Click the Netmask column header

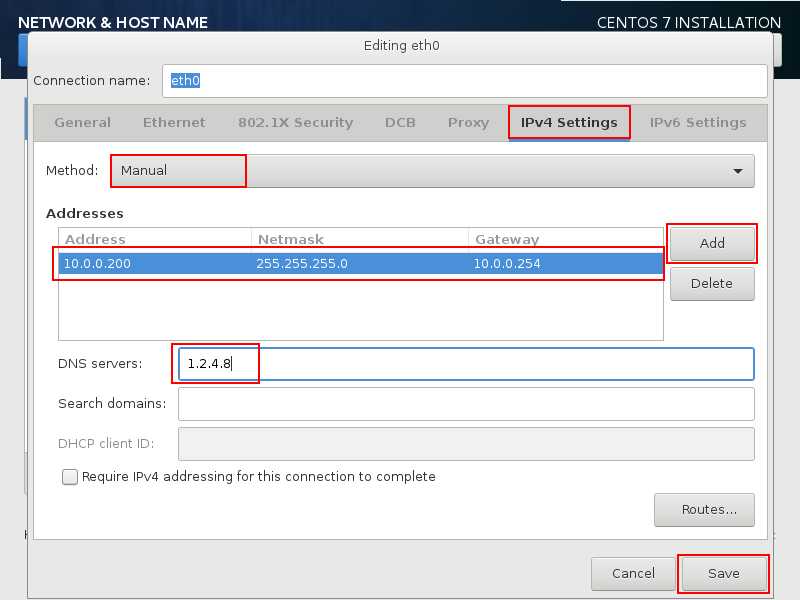click(360, 239)
